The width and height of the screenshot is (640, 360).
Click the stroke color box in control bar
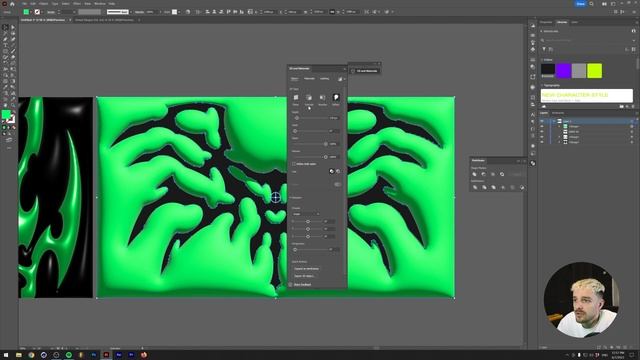click(x=37, y=12)
